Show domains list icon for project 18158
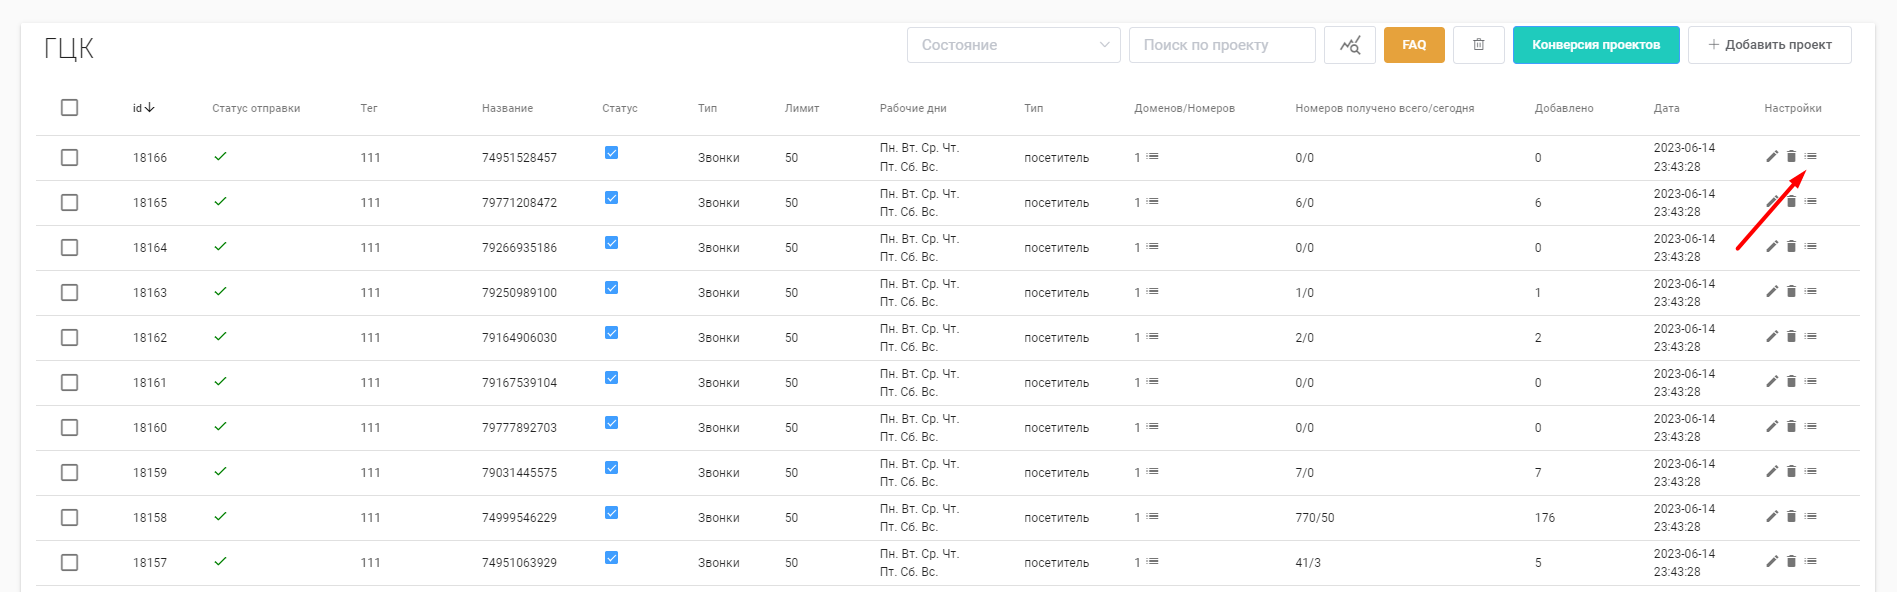 [x=1152, y=516]
